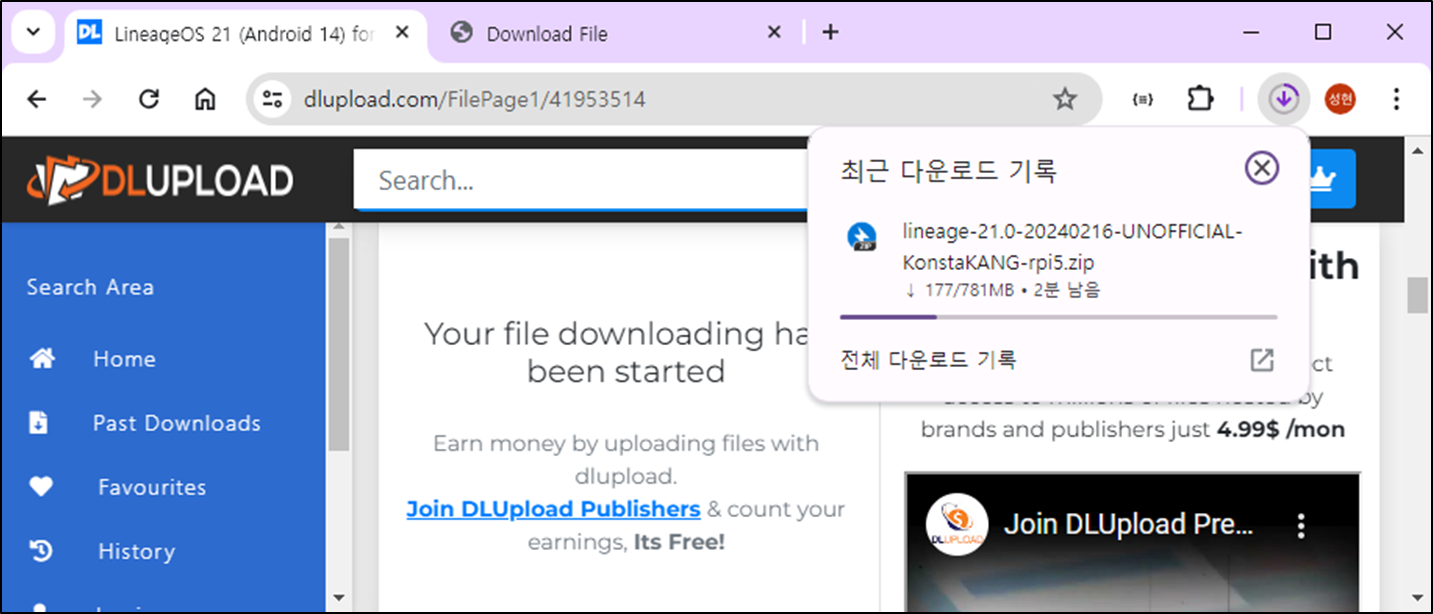Switch to the Download File tab
Image resolution: width=1433 pixels, height=614 pixels.
tap(546, 33)
